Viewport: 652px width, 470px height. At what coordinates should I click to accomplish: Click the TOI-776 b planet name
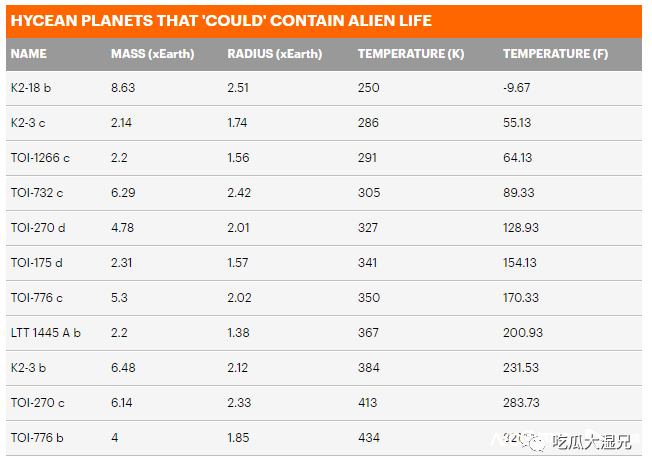(37, 437)
